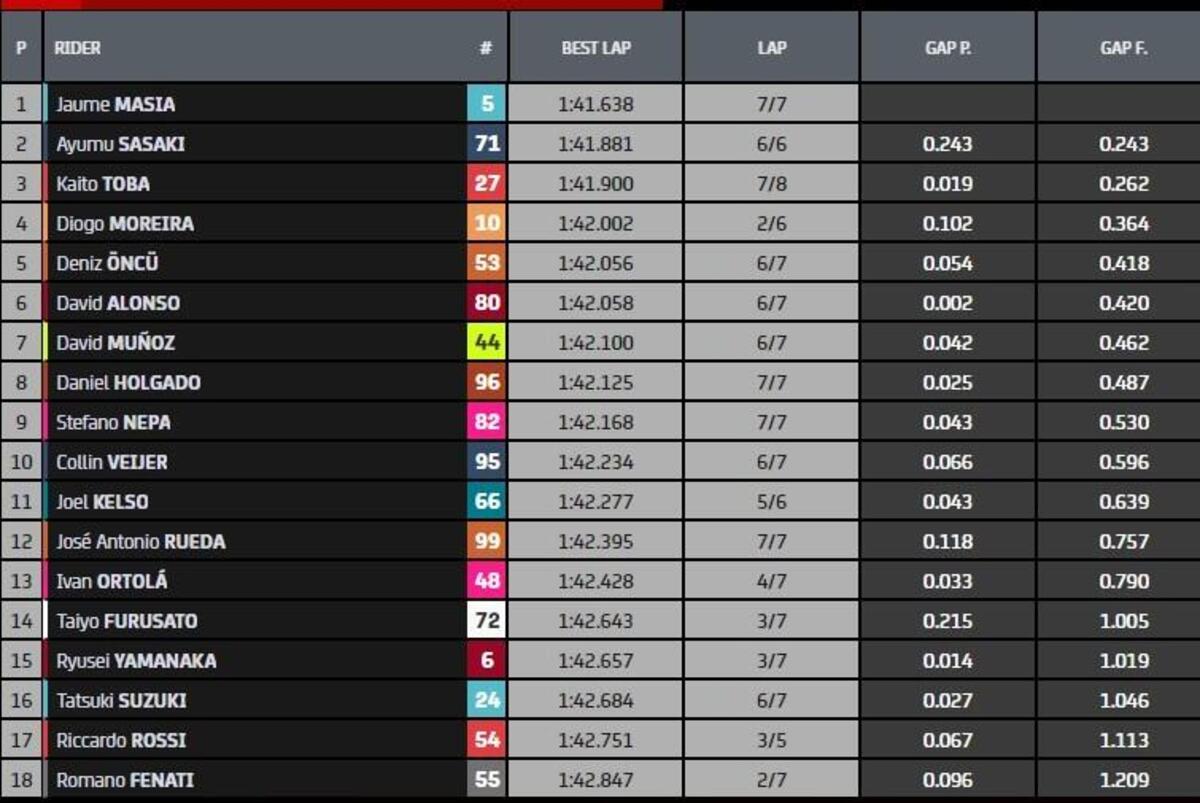Click the white 72 badge for Furusato
1200x803 pixels.
point(487,621)
